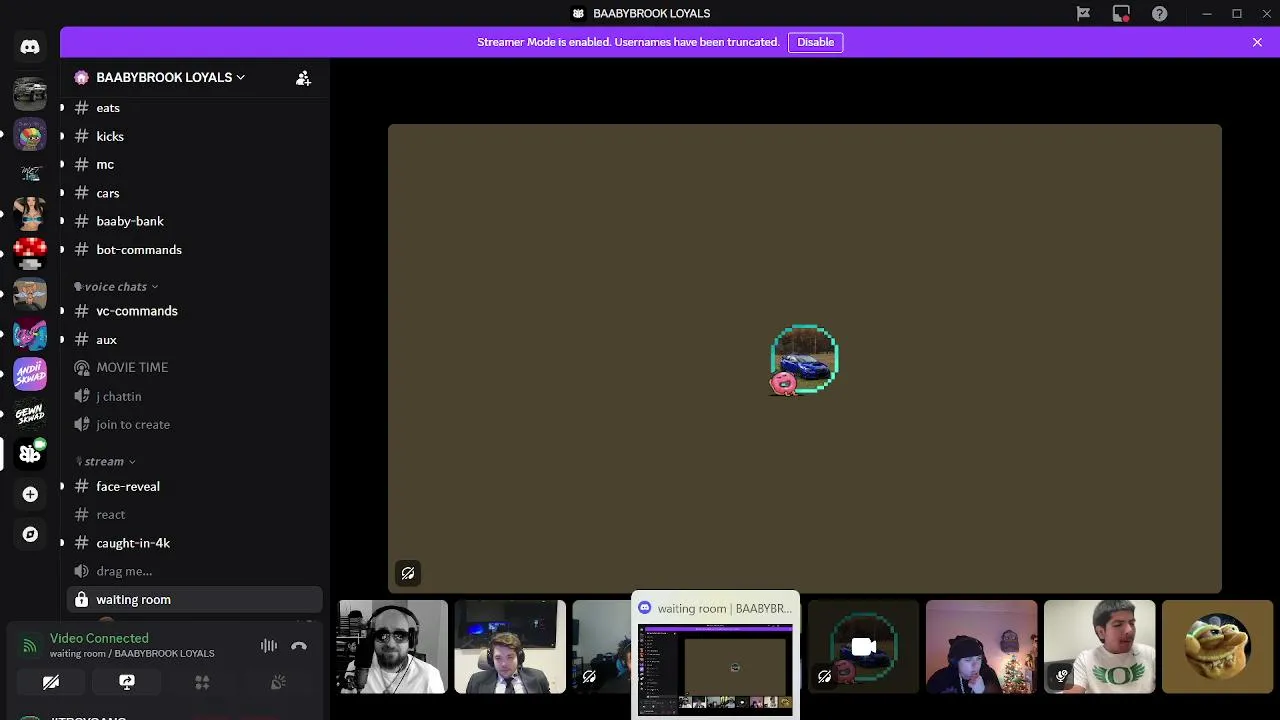This screenshot has width=1280, height=720.
Task: Click the green connection signal icon
Action: pos(30,646)
